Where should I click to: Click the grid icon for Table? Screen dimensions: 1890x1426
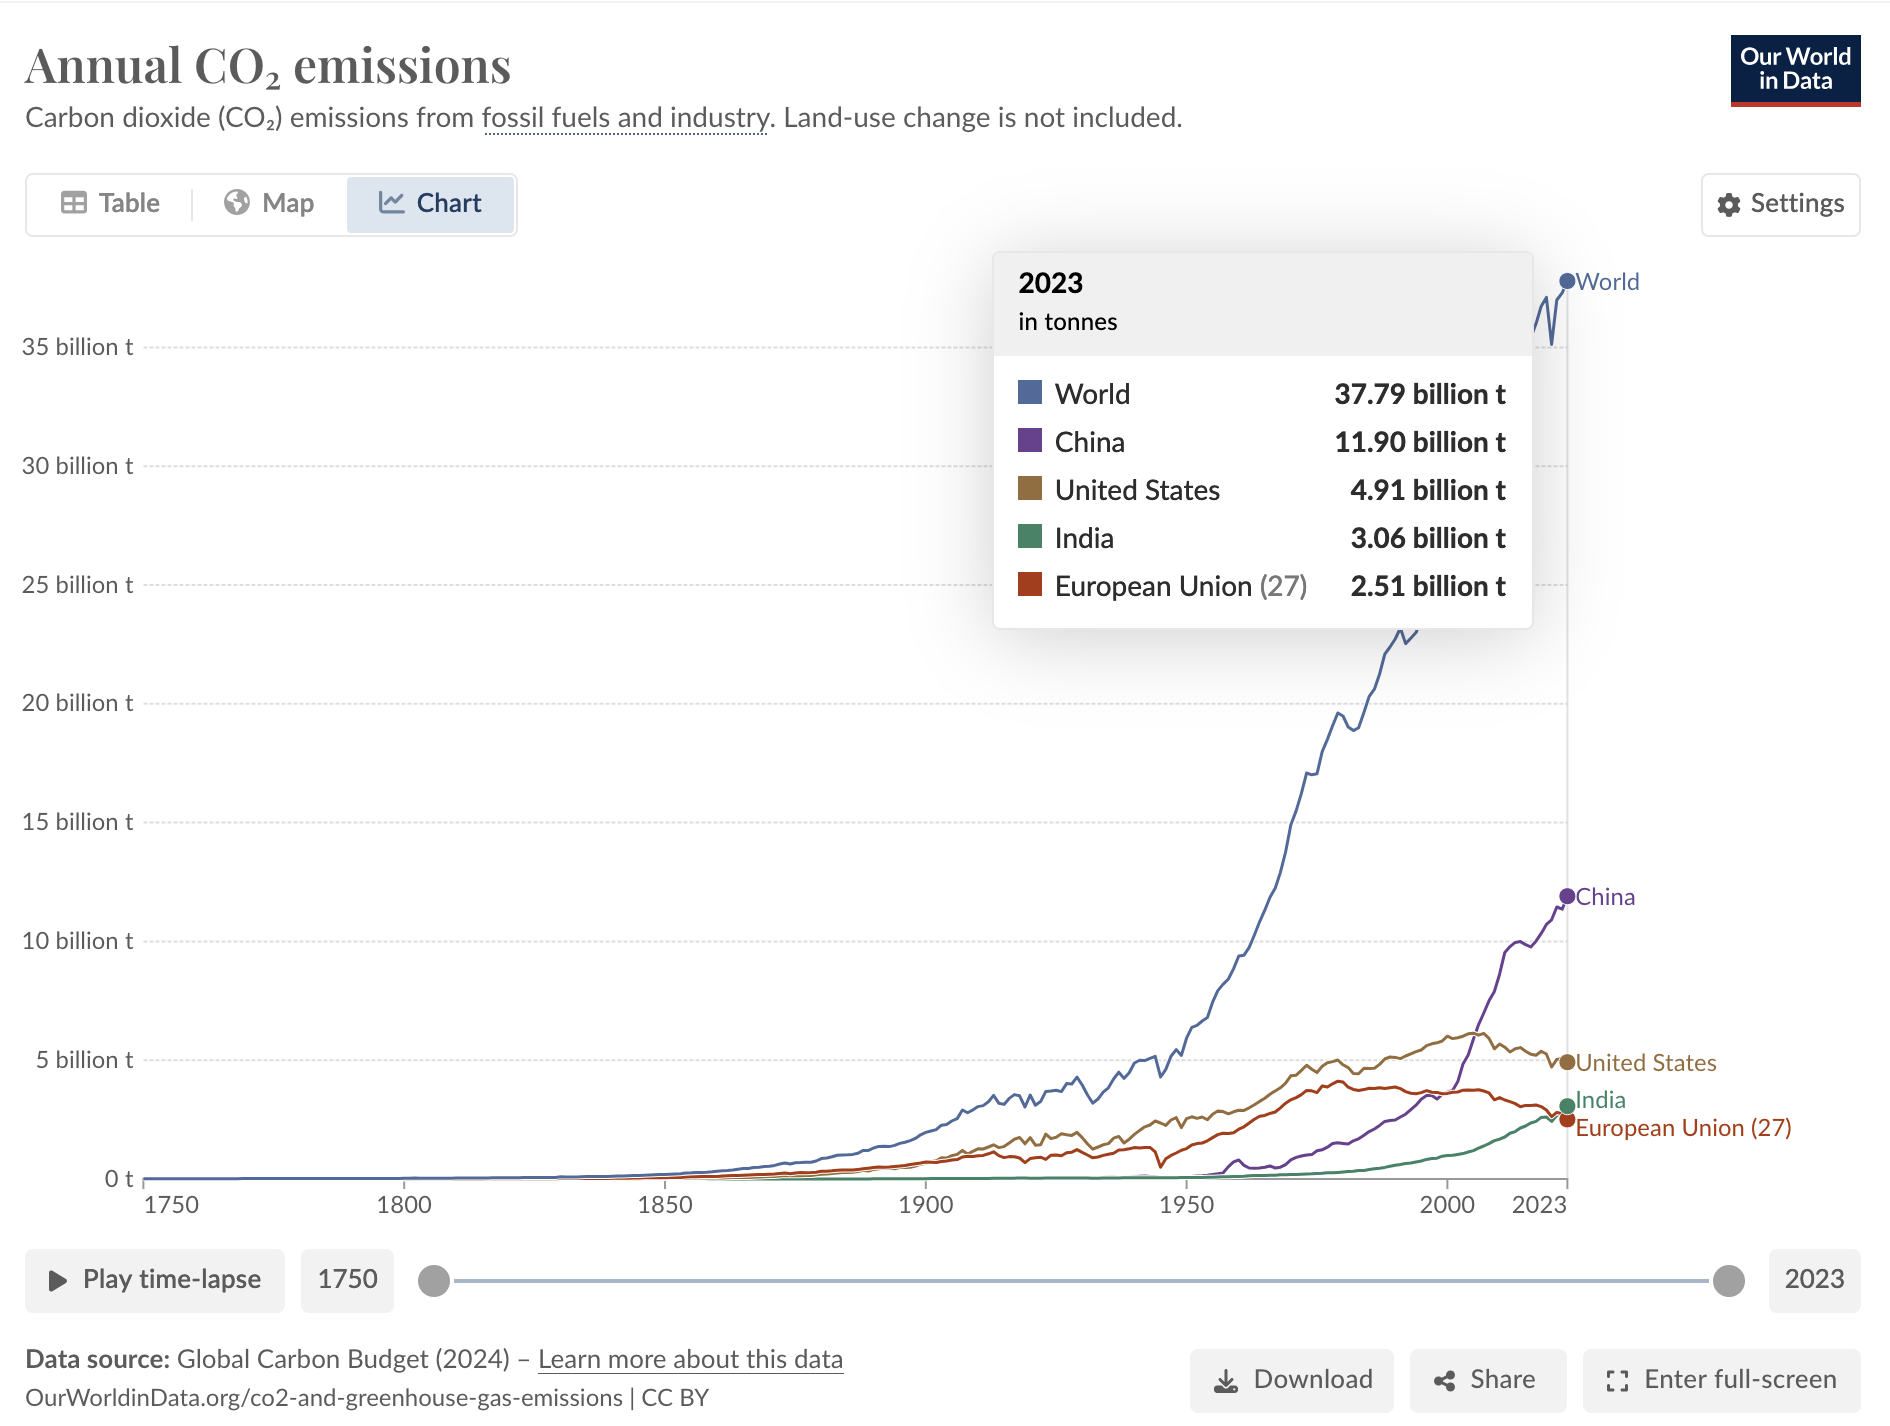coord(74,203)
